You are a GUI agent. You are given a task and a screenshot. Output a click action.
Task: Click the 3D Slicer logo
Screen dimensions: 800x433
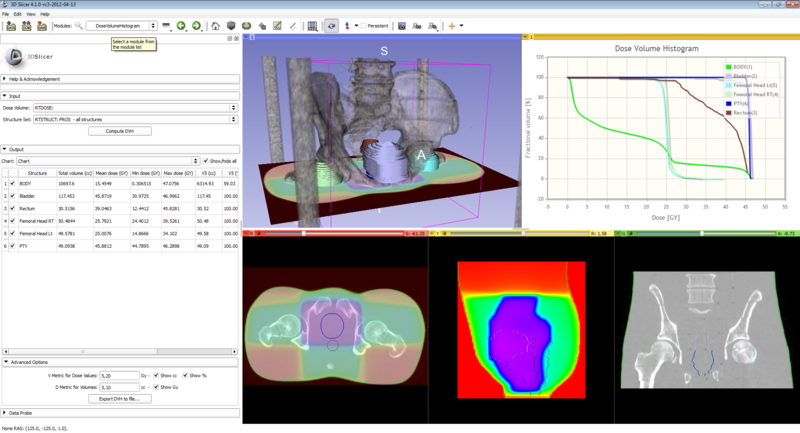[28, 57]
